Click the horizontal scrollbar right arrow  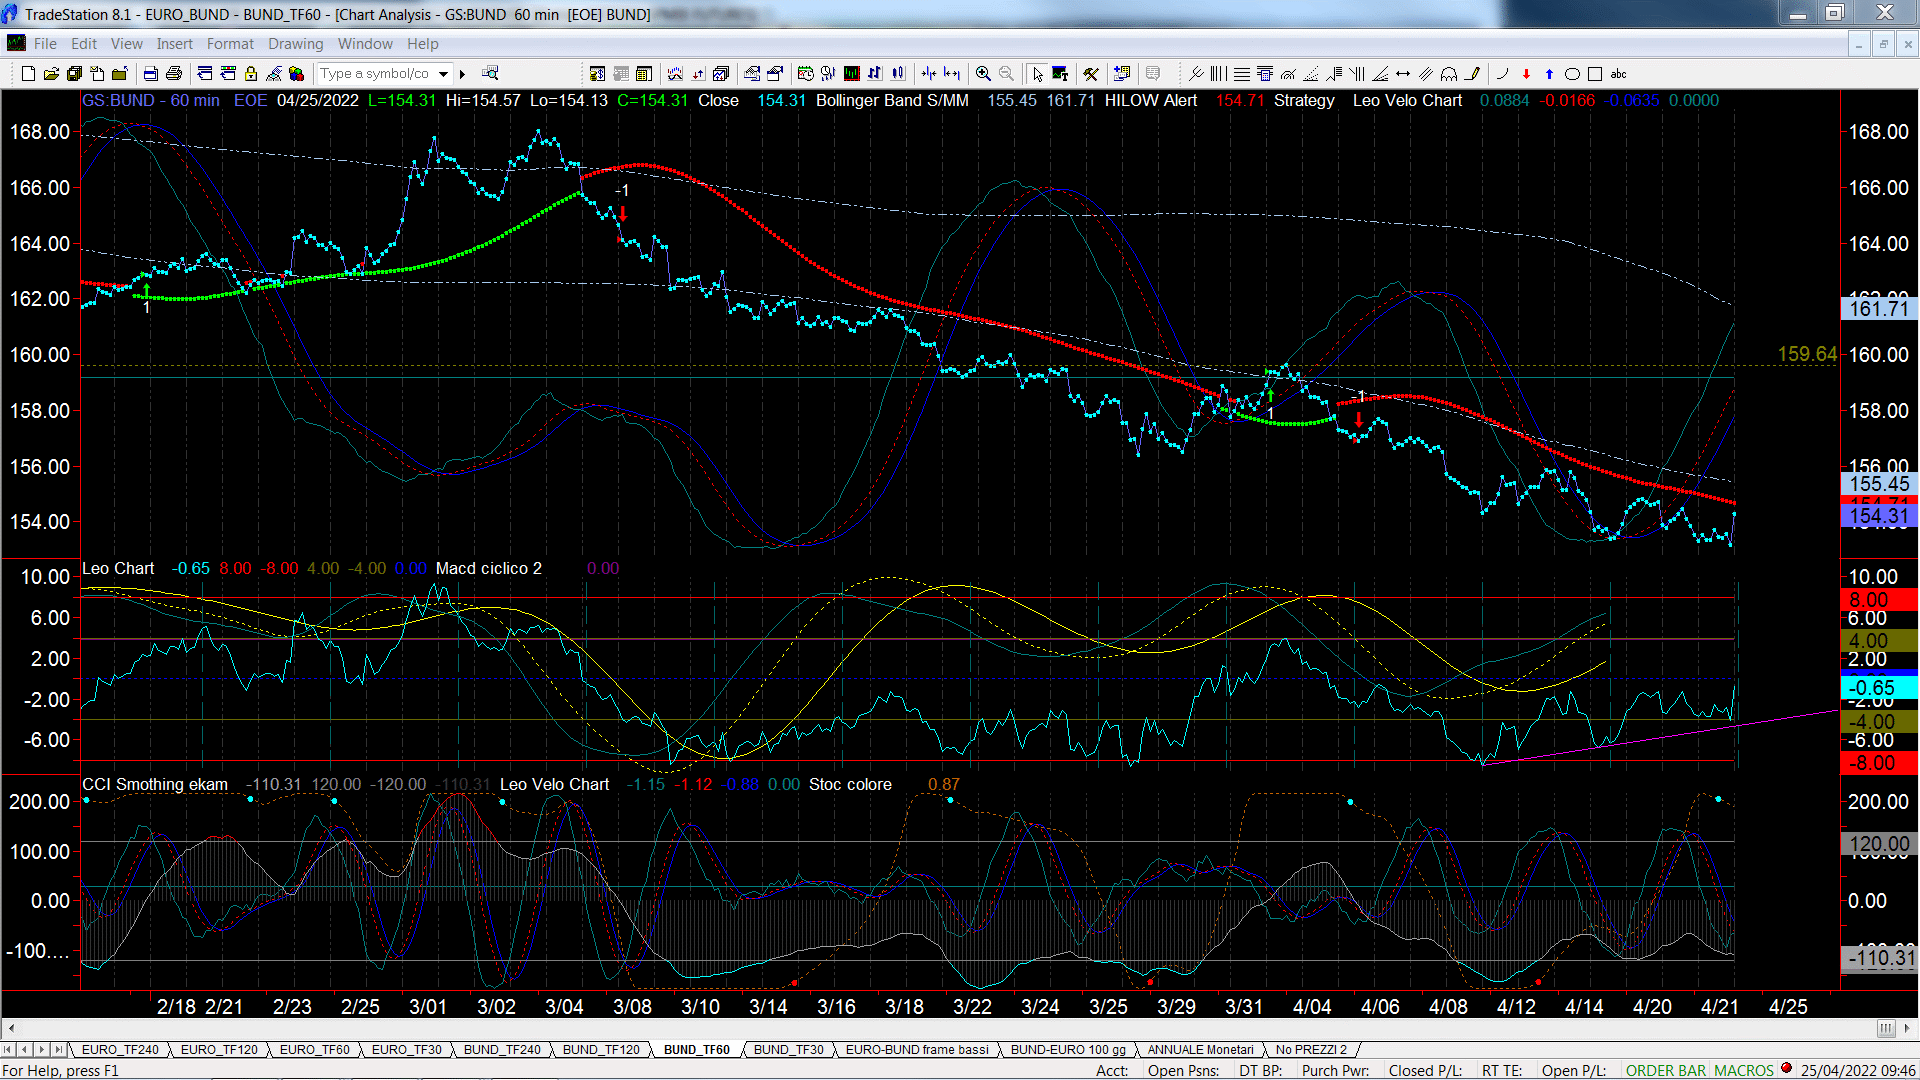coord(1908,1028)
